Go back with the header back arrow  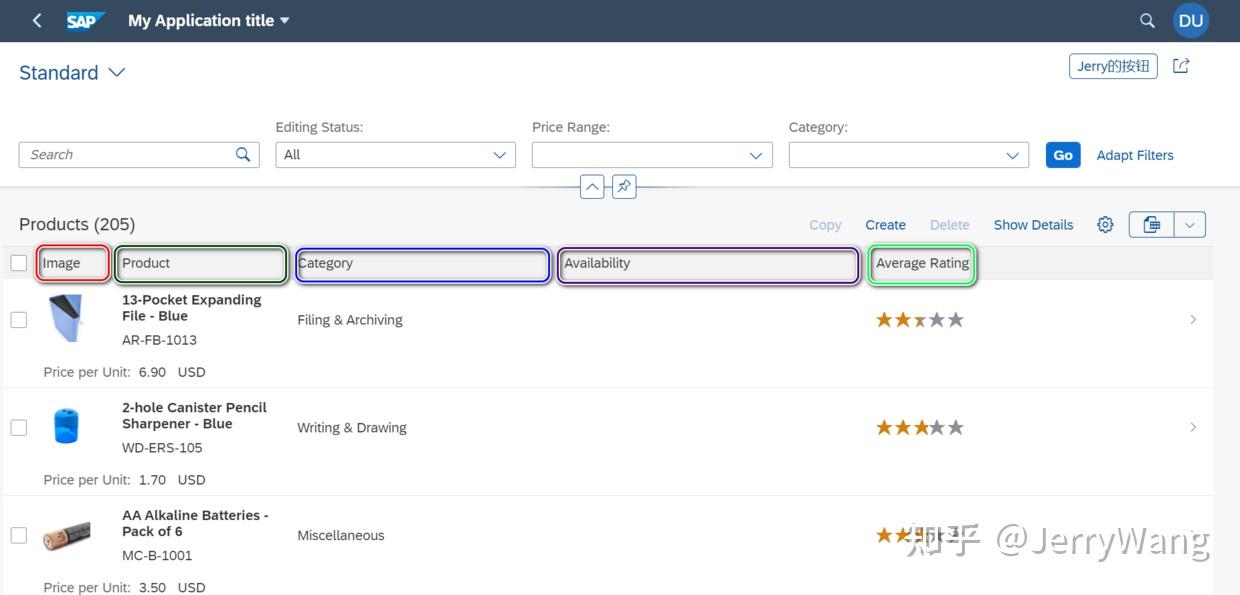click(x=37, y=21)
